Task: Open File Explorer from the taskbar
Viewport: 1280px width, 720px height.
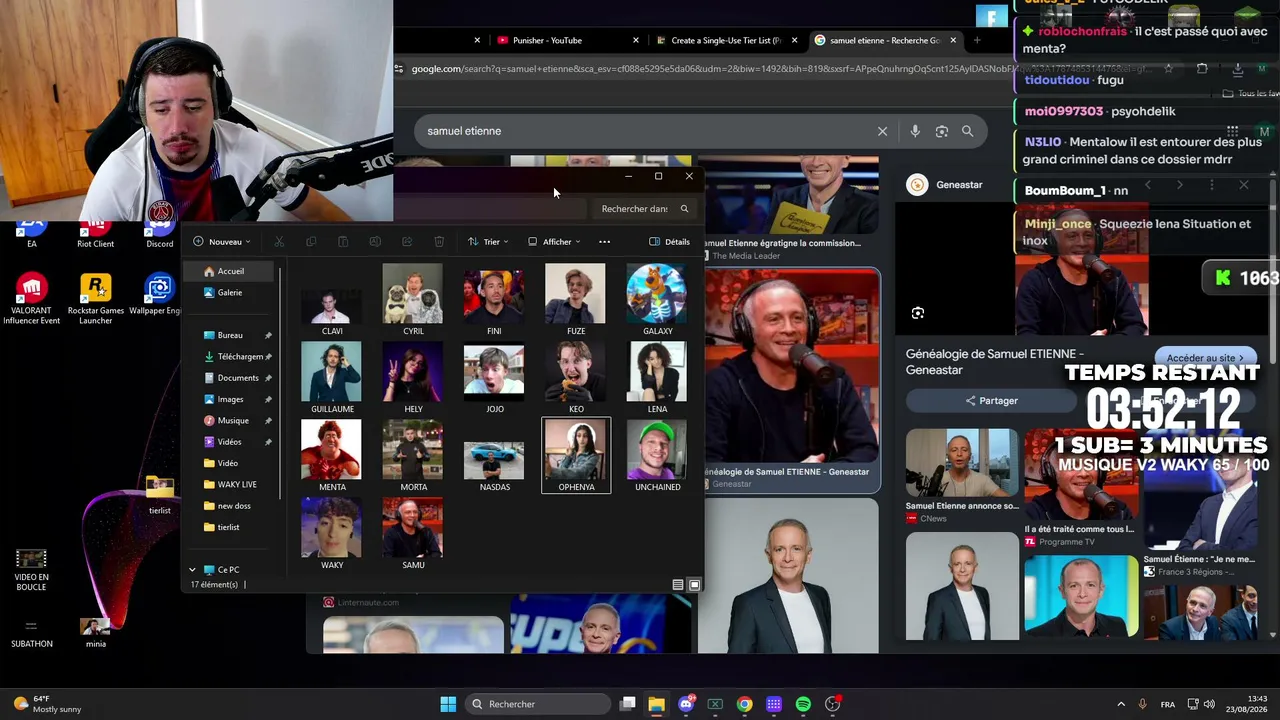Action: (x=656, y=704)
